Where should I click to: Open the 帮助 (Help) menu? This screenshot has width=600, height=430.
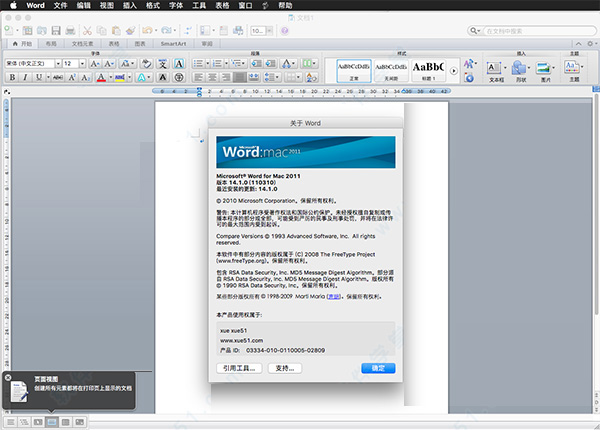click(x=285, y=5)
